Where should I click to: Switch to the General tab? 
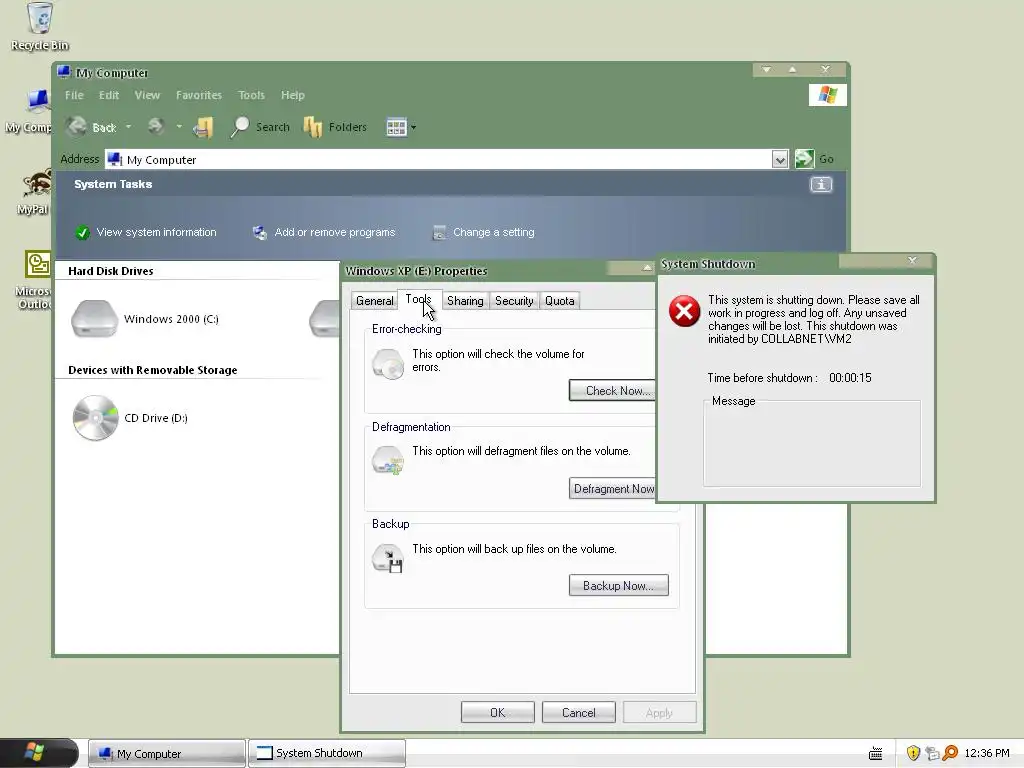374,300
